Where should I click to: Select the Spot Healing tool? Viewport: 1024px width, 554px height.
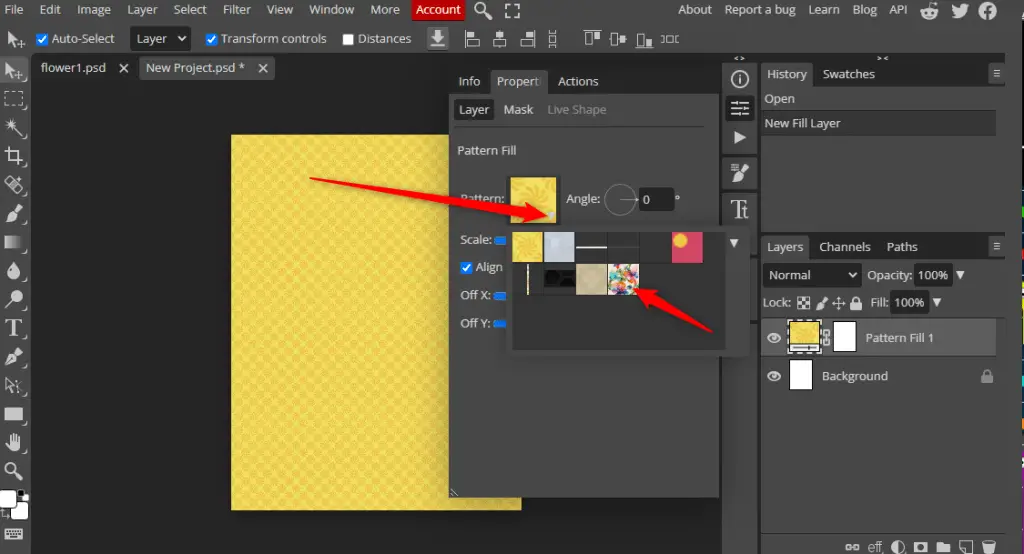14,185
